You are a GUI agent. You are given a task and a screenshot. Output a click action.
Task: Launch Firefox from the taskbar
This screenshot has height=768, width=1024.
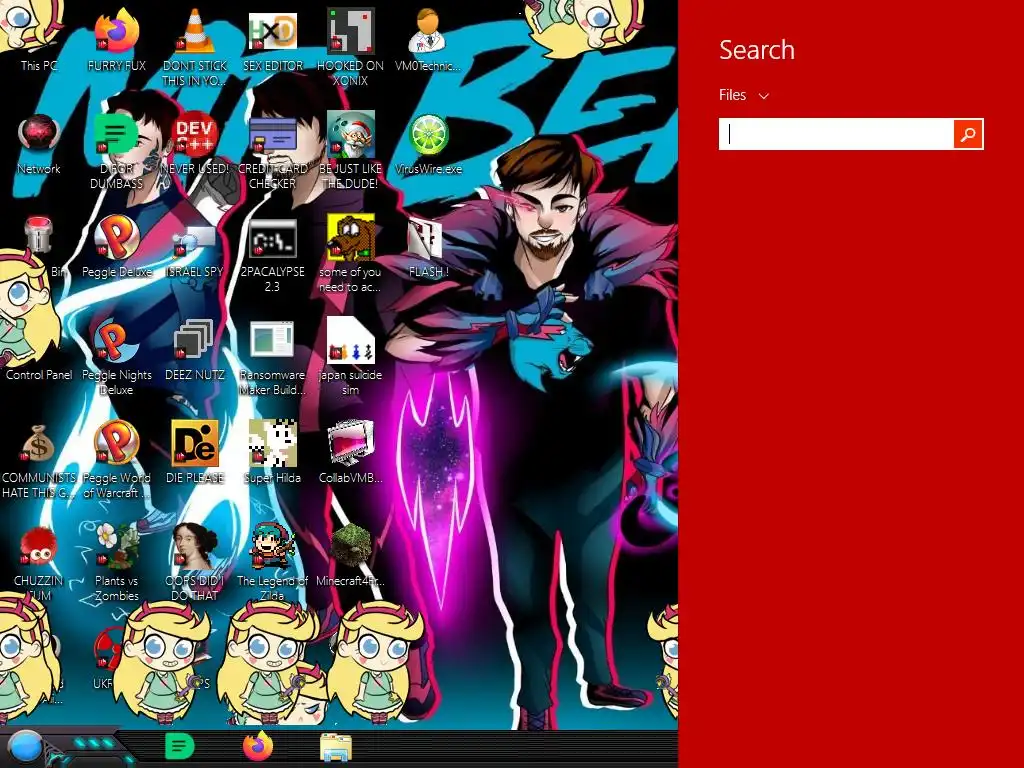tap(258, 747)
